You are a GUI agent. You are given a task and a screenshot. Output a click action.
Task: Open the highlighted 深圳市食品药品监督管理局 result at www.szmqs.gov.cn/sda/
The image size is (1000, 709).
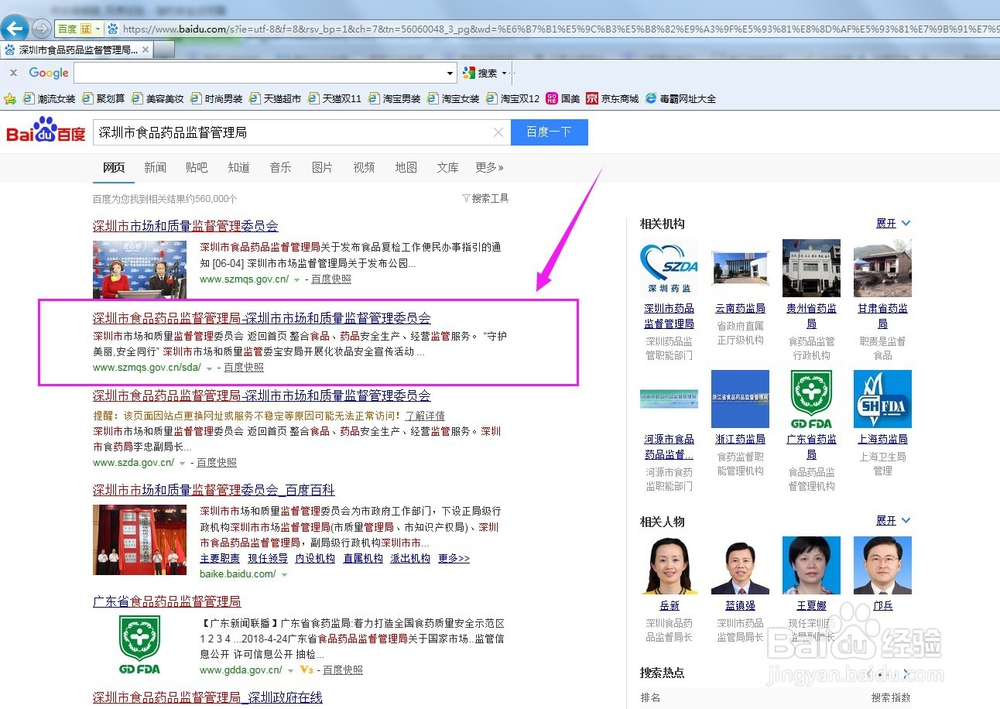[x=261, y=318]
